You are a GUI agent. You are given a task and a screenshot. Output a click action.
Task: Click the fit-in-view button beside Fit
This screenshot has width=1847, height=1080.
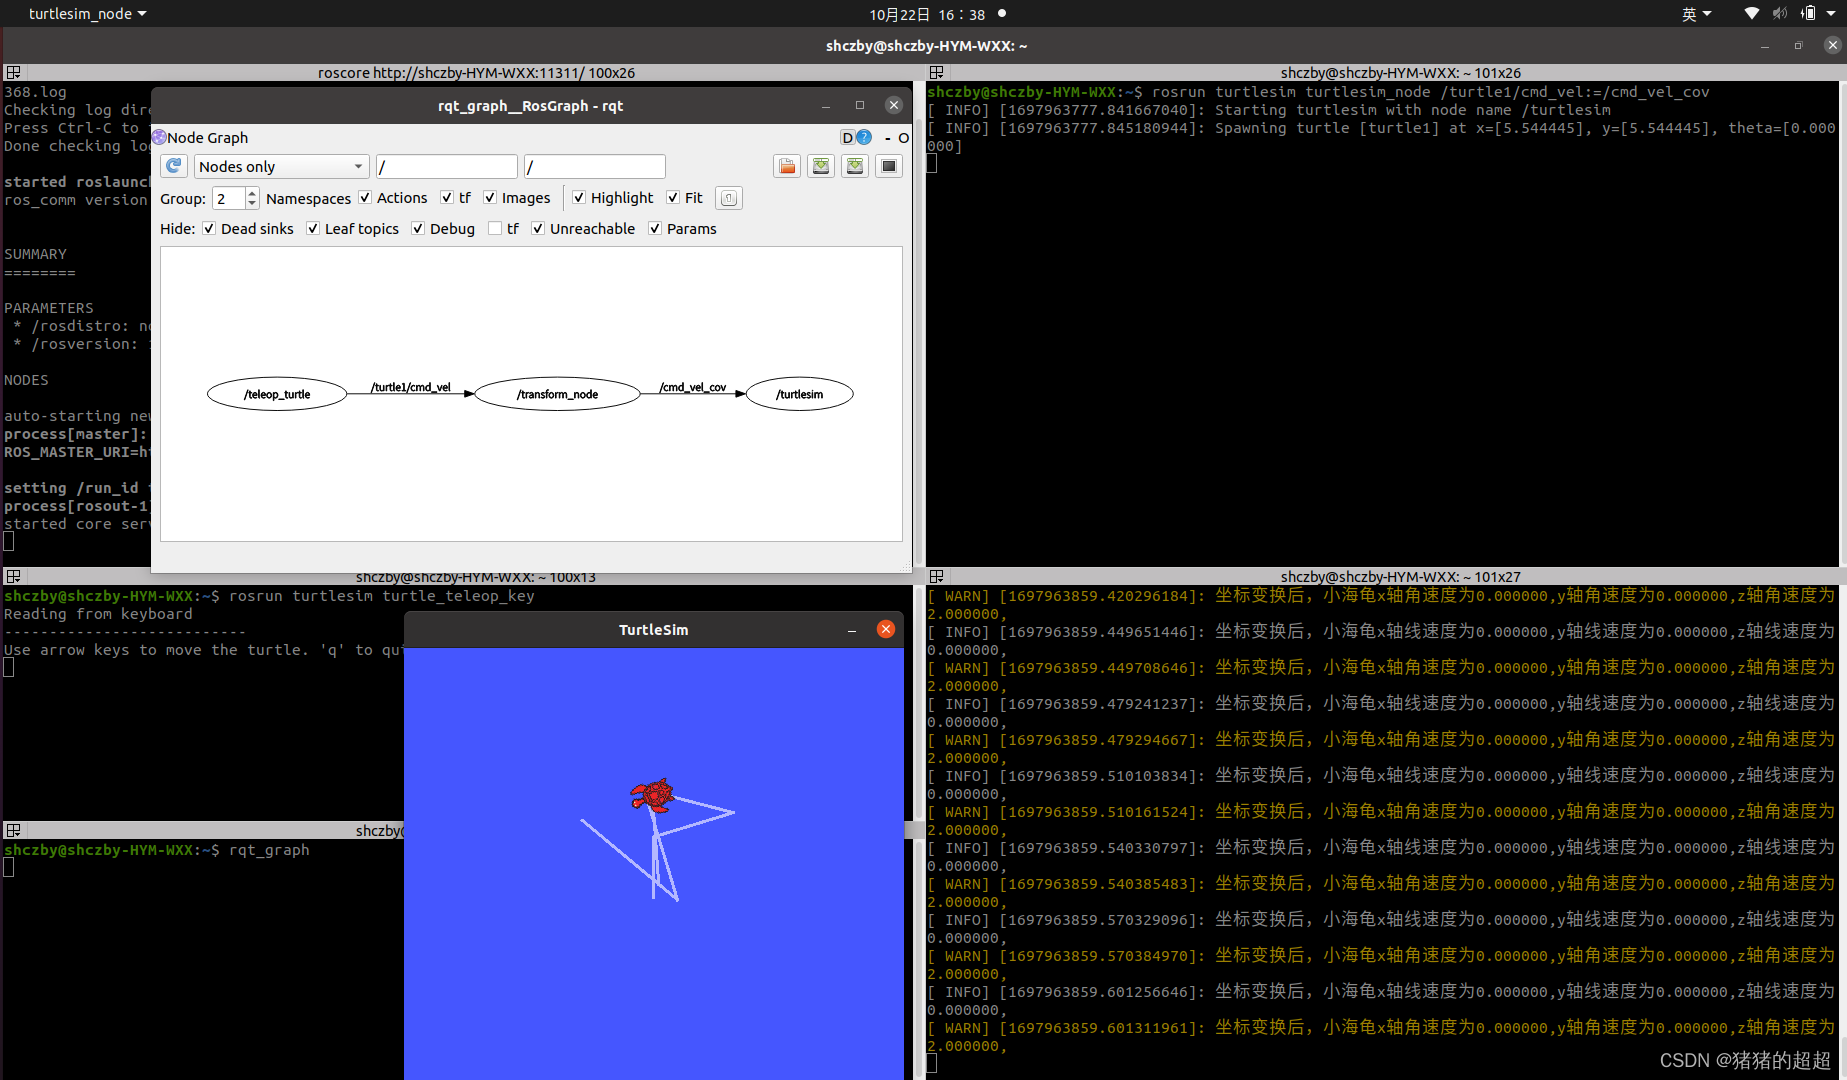tap(729, 198)
